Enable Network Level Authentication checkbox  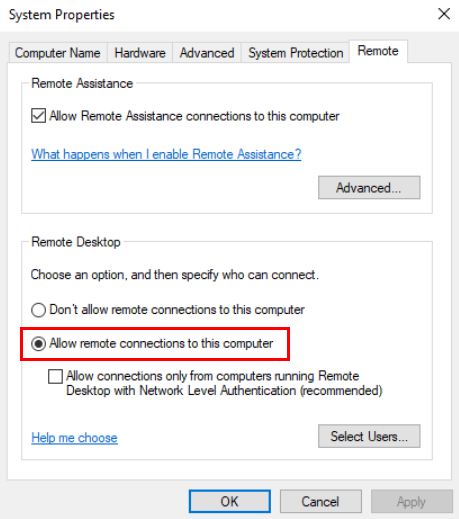55,376
